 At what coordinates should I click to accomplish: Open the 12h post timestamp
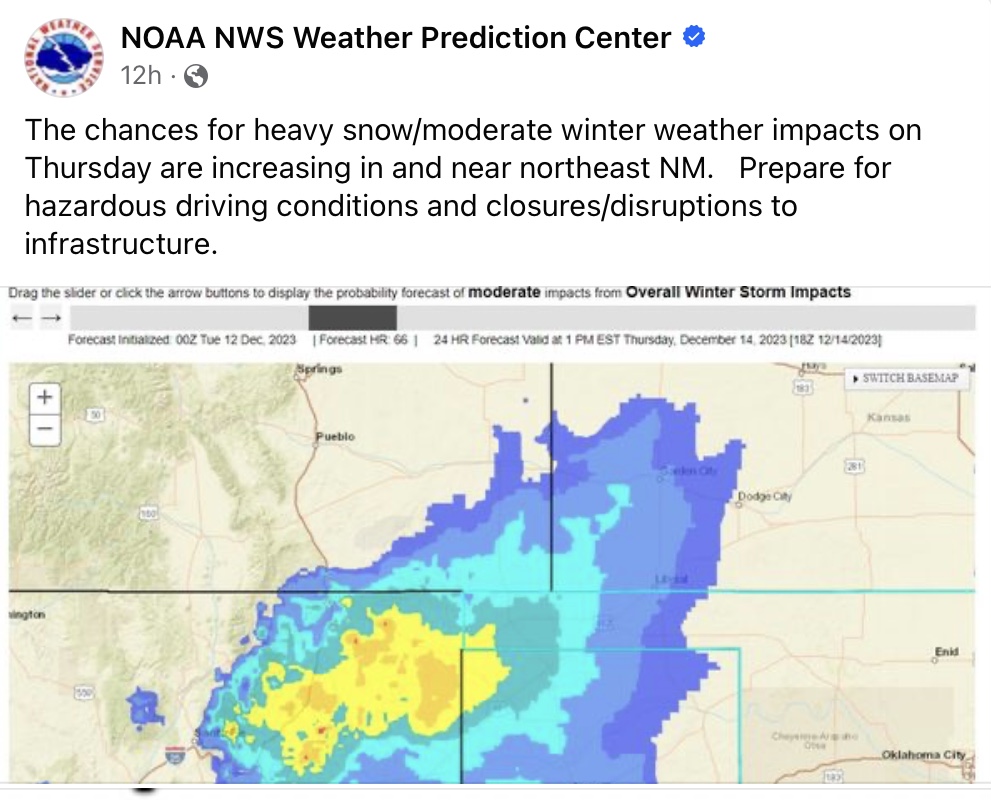coord(141,76)
